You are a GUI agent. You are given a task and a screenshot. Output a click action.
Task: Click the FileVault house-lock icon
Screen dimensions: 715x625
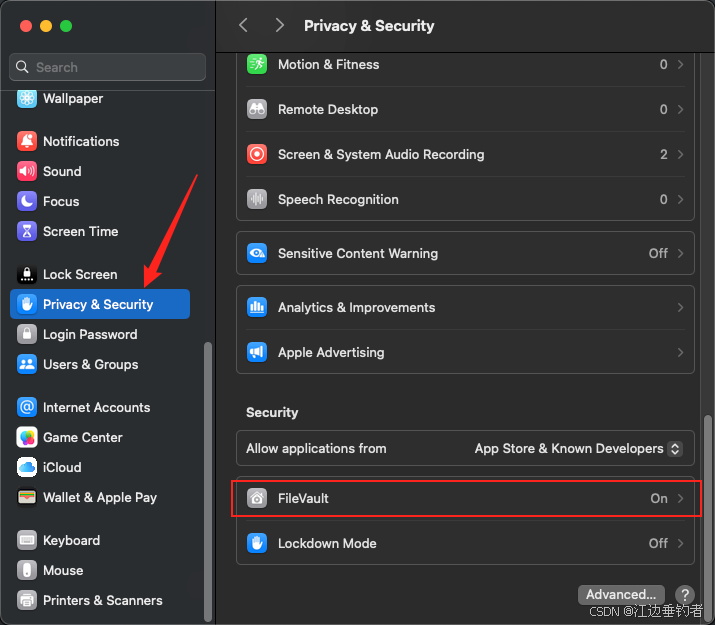pyautogui.click(x=257, y=498)
